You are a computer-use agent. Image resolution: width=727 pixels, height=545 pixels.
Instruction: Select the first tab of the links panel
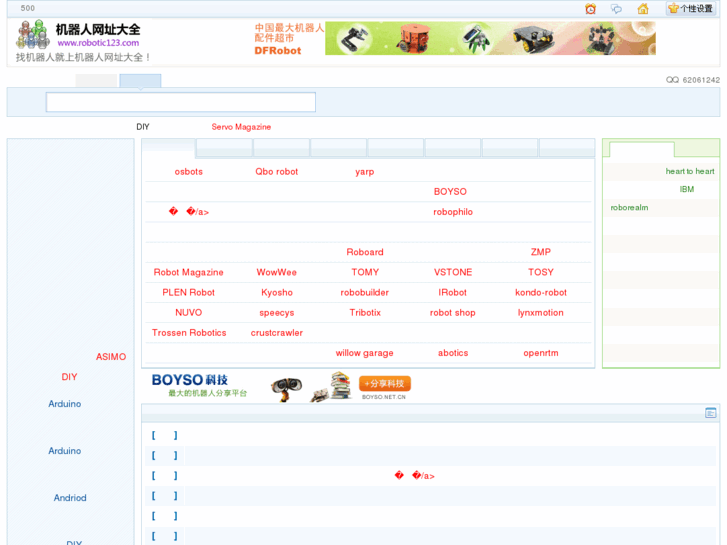point(168,147)
